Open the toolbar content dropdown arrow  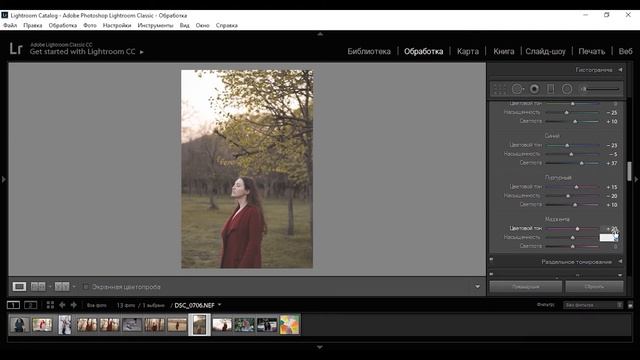[x=477, y=287]
